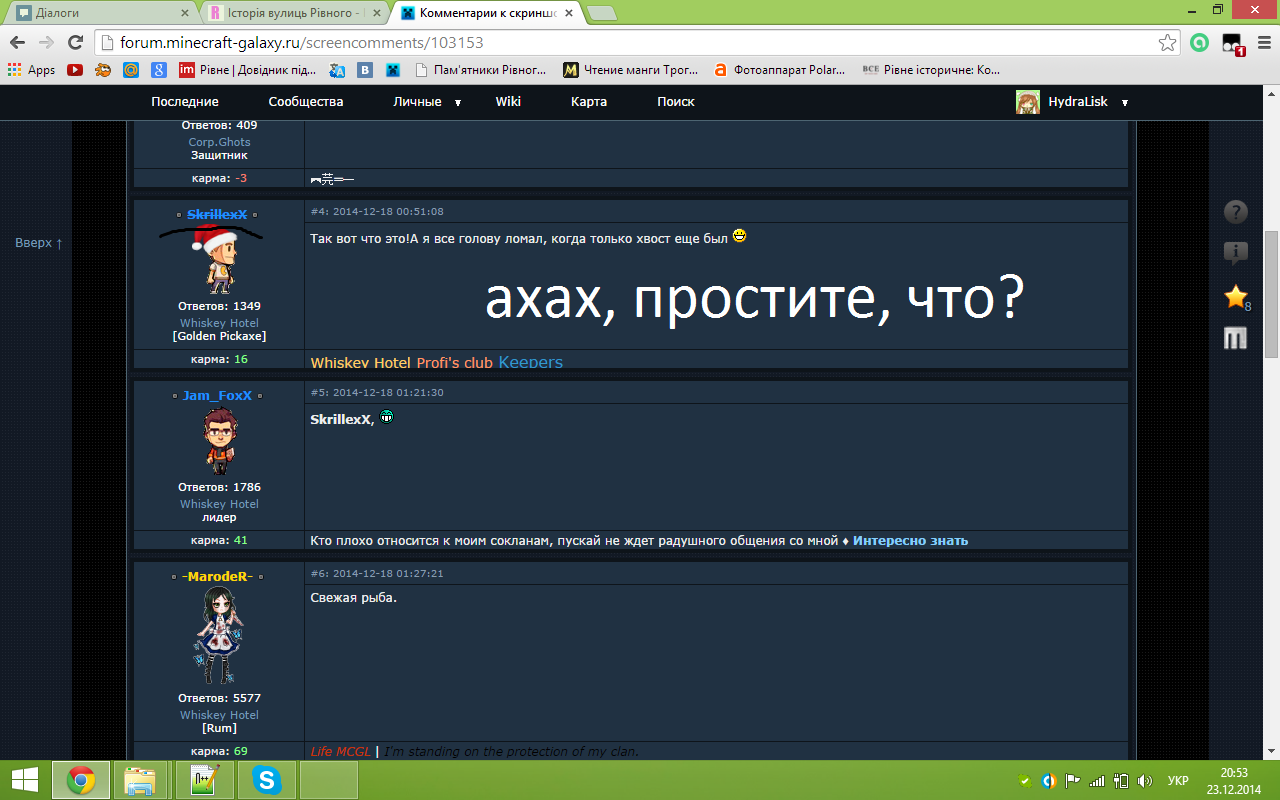Viewport: 1280px width, 800px height.
Task: Open the Фотоаппарат Polar... bookmark
Action: point(781,70)
